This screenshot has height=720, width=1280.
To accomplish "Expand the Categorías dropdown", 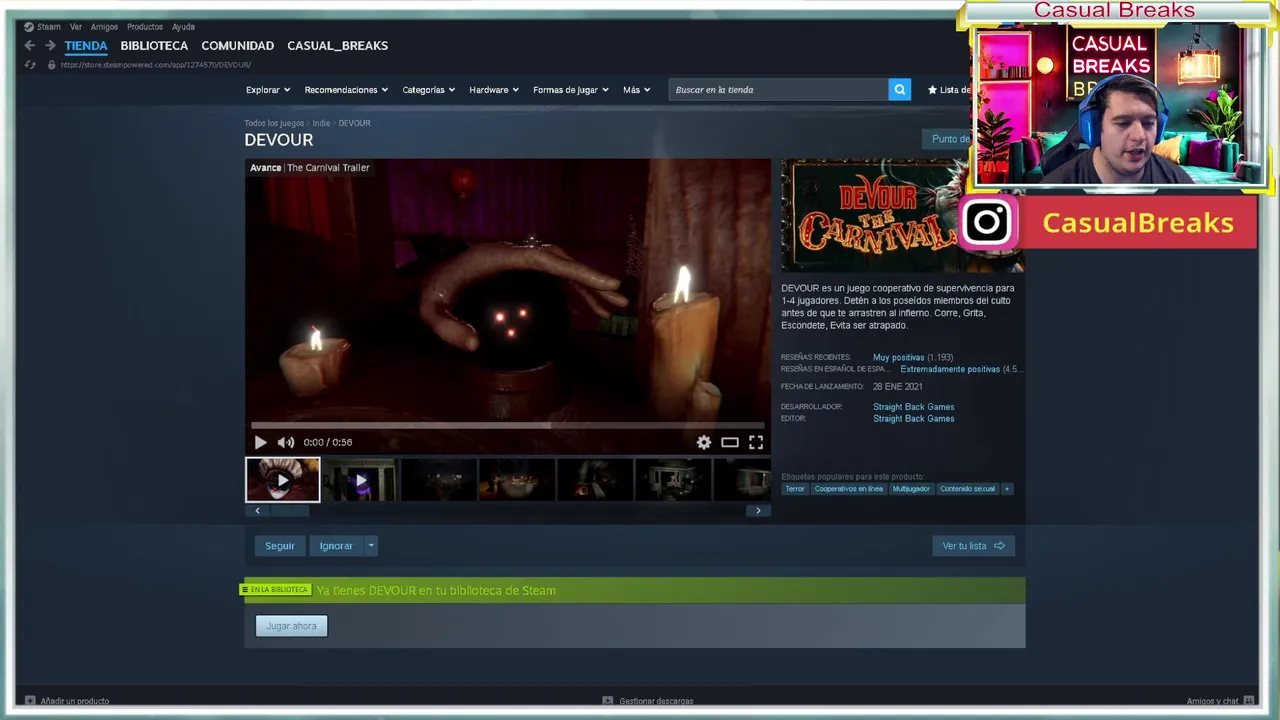I will 428,90.
